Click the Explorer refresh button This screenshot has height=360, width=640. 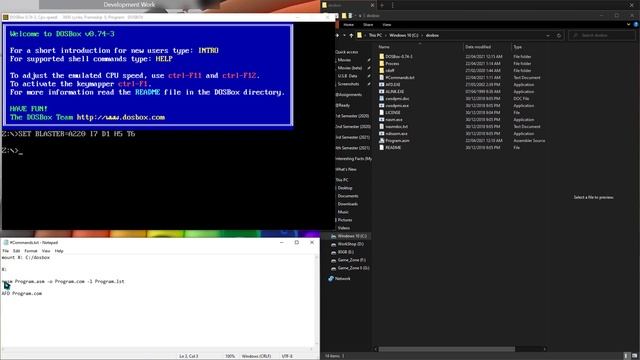559,36
